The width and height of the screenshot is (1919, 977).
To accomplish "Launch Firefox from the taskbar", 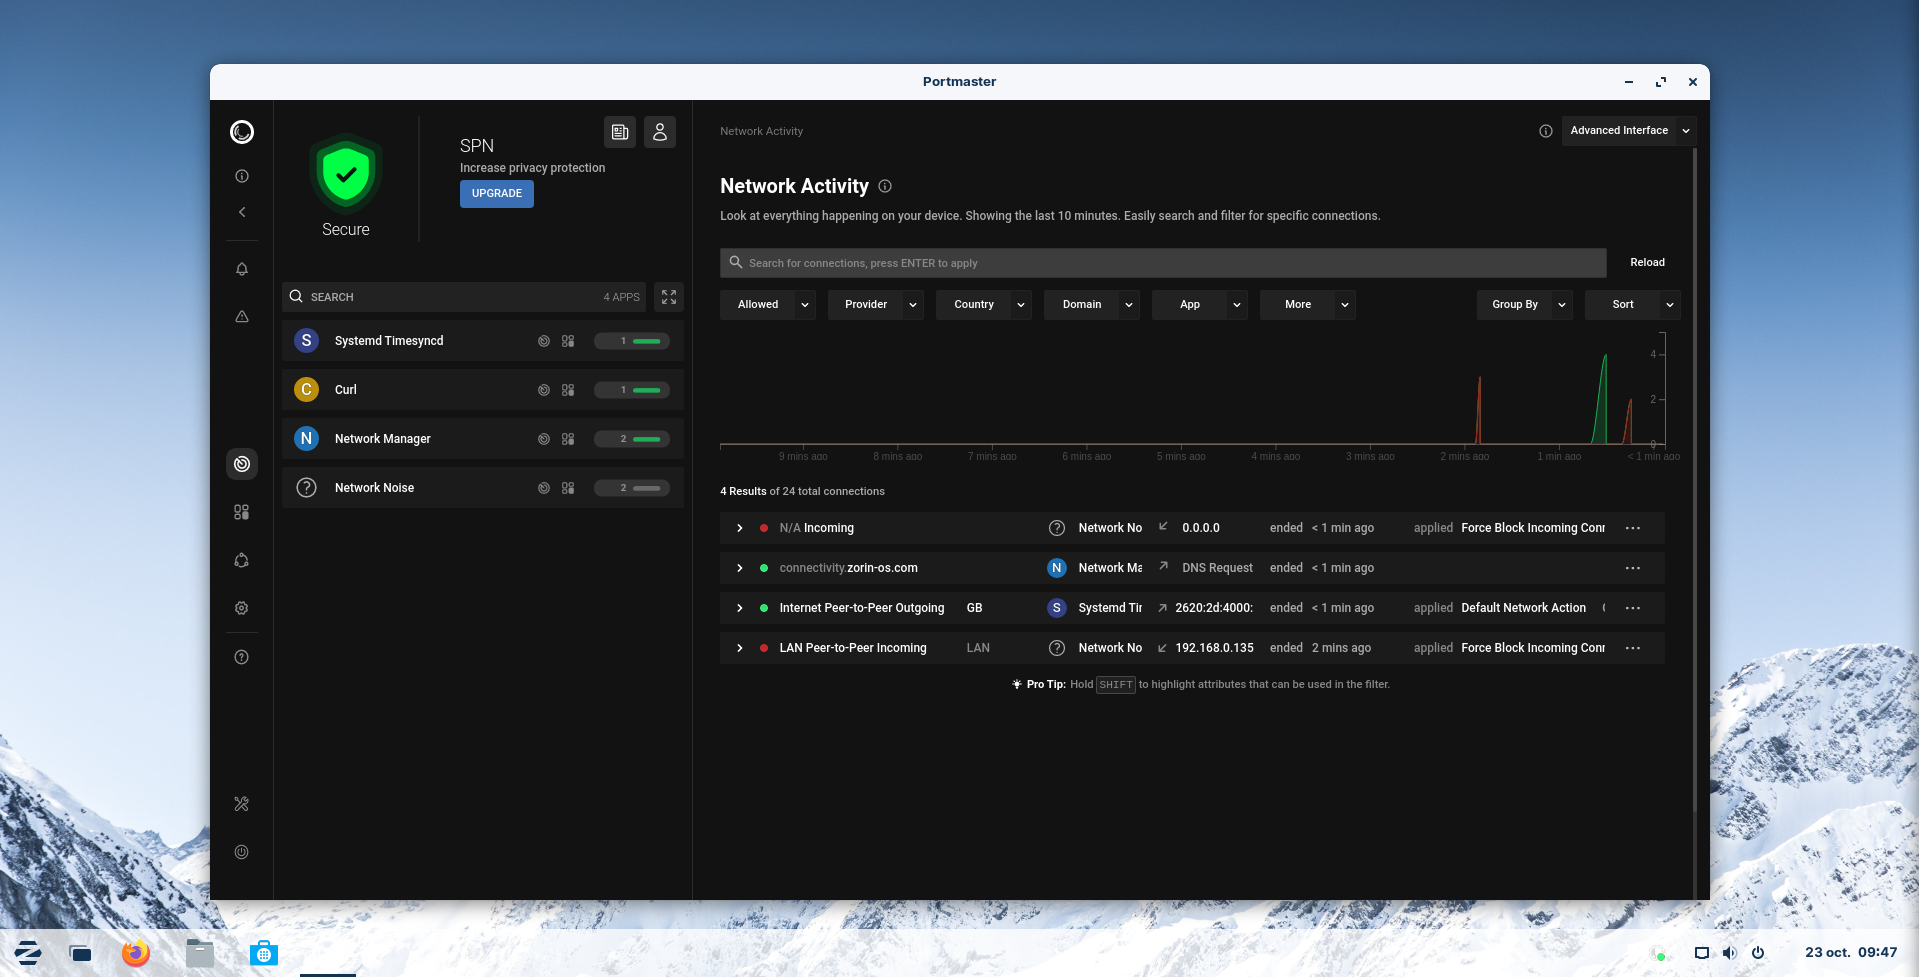I will pos(136,953).
